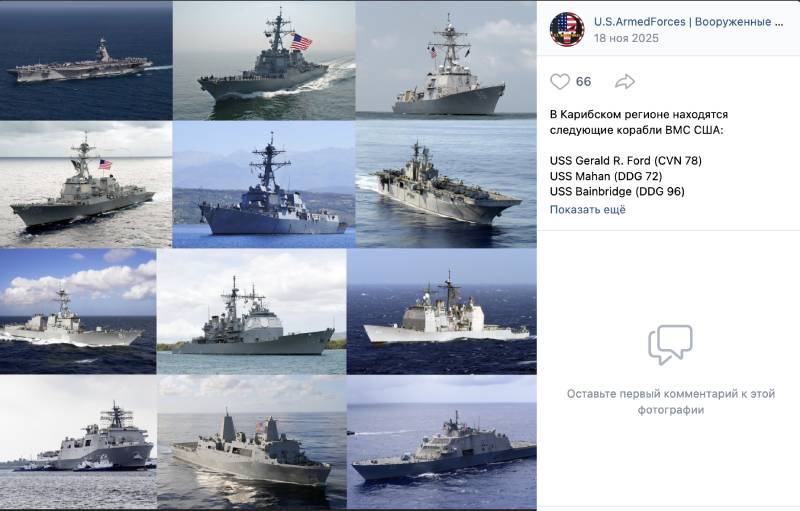Click the empty comments speech bubble icon
Screen dimensions: 800x511
pos(670,345)
